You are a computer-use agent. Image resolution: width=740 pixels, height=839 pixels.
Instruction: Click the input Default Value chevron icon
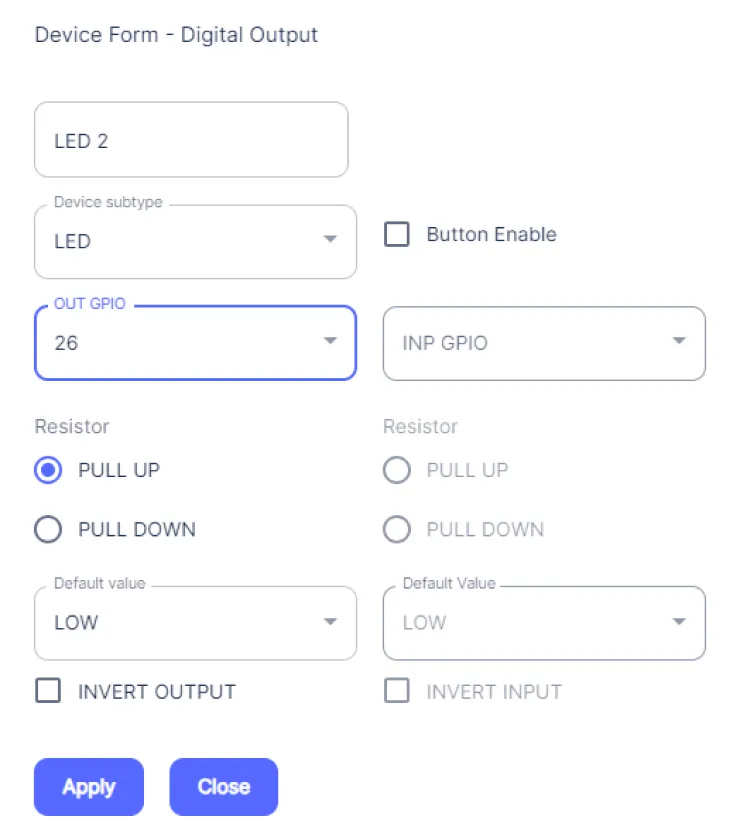(678, 621)
